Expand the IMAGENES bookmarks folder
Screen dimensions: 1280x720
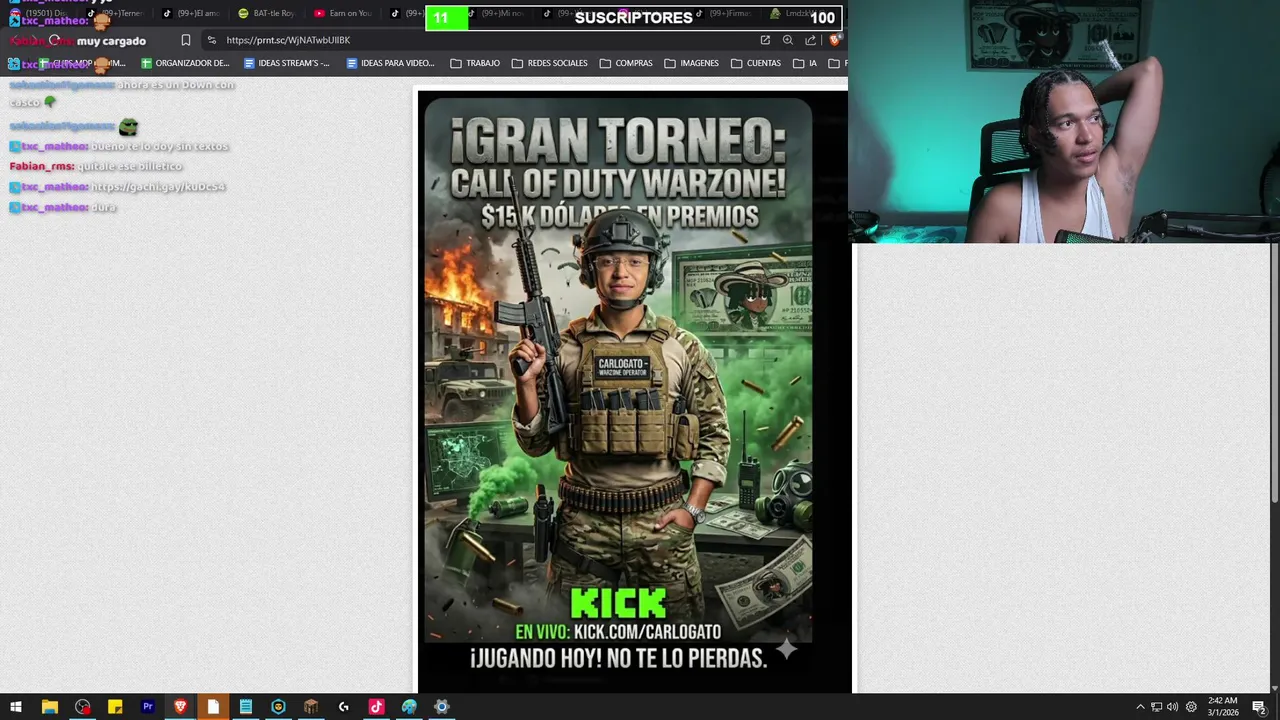point(692,63)
